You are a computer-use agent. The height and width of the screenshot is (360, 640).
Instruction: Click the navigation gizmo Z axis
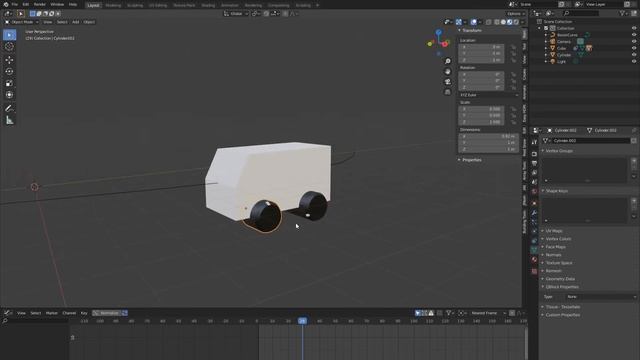tap(438, 32)
